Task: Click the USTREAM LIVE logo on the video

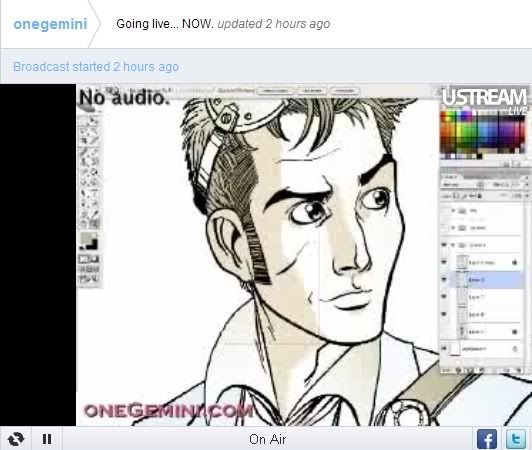Action: coord(485,101)
